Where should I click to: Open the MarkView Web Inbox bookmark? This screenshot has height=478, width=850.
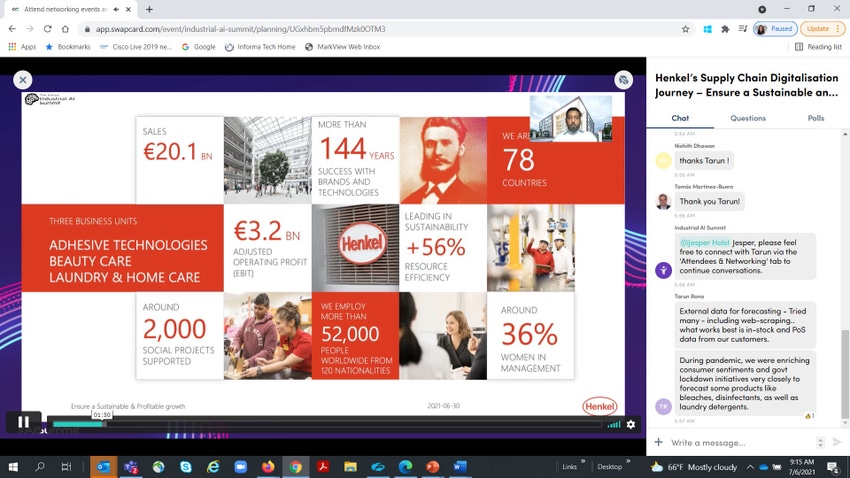(342, 47)
